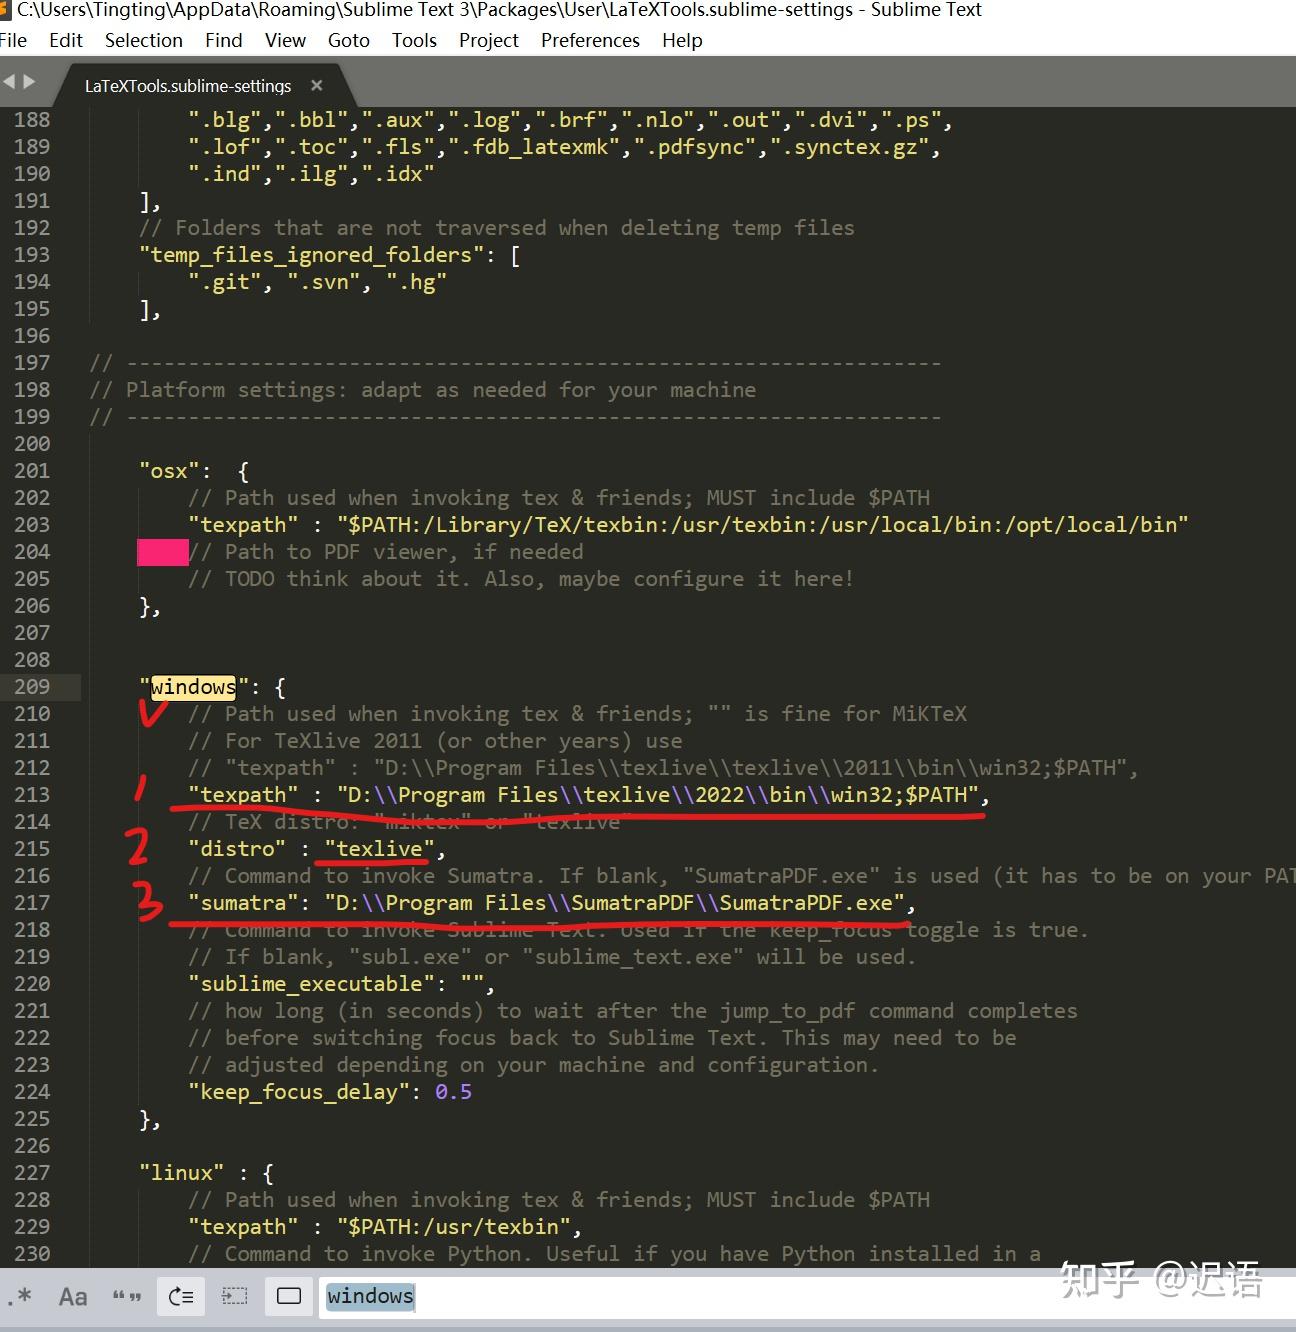This screenshot has width=1296, height=1332.
Task: Click line number 209 in the gutter
Action: (x=31, y=687)
